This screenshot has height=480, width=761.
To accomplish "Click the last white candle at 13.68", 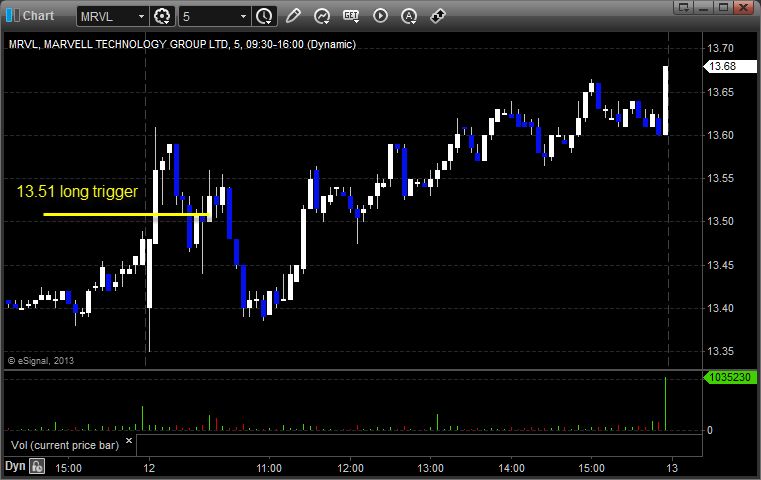I will pyautogui.click(x=665, y=100).
